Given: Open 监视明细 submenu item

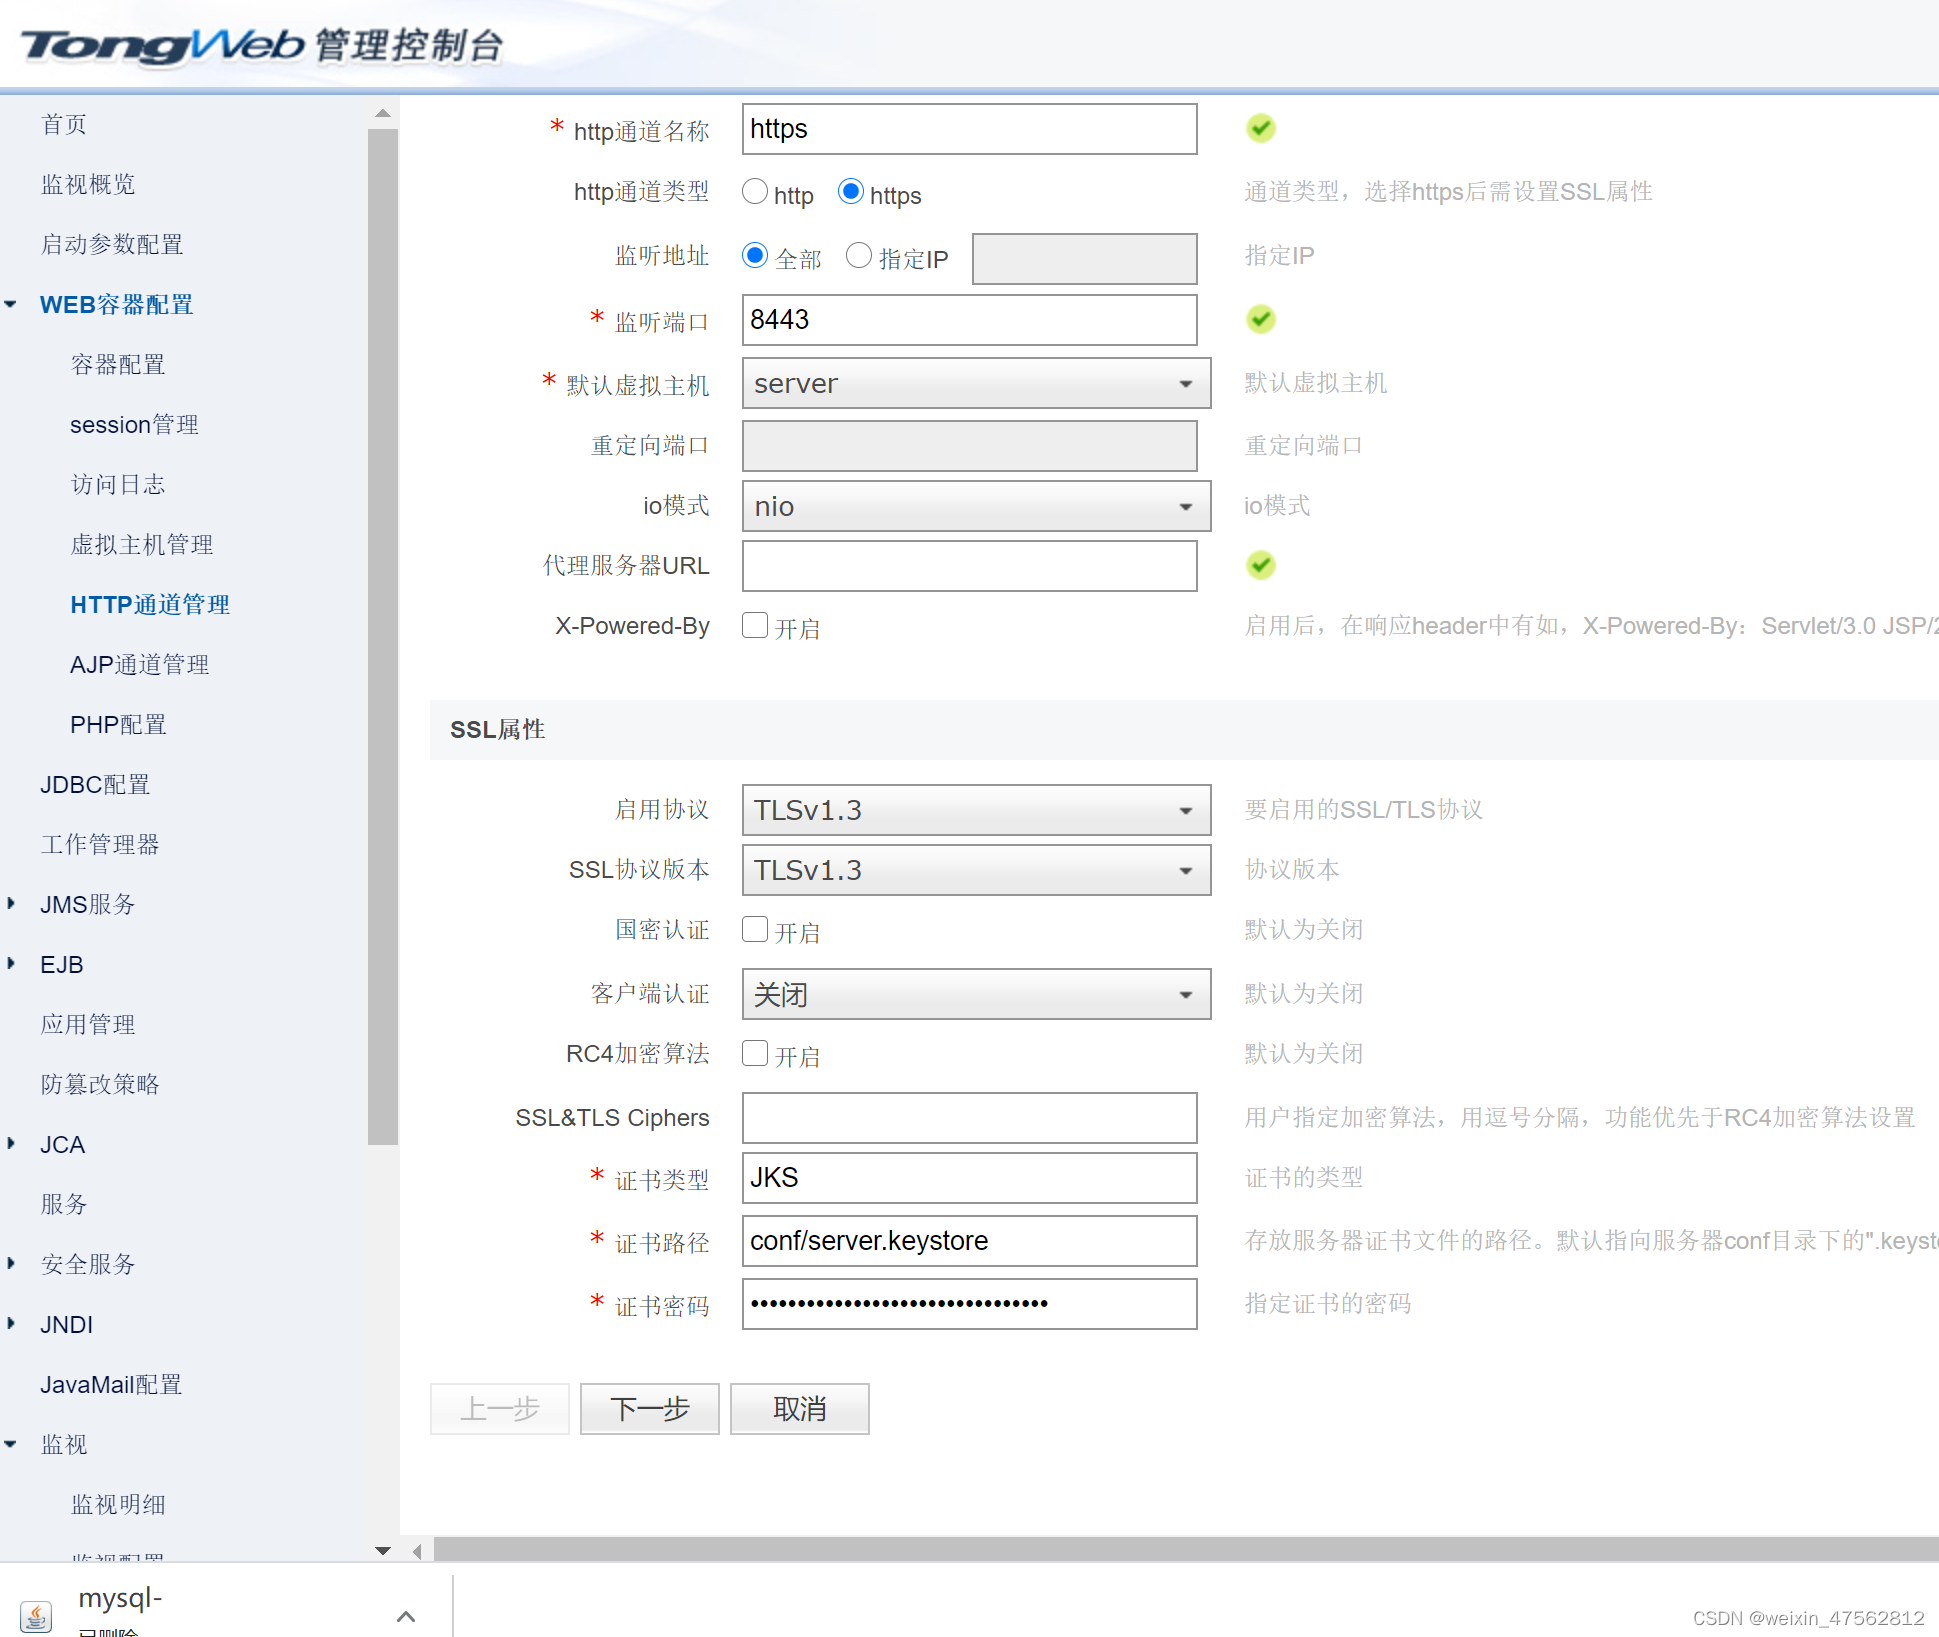Looking at the screenshot, I should 118,1504.
